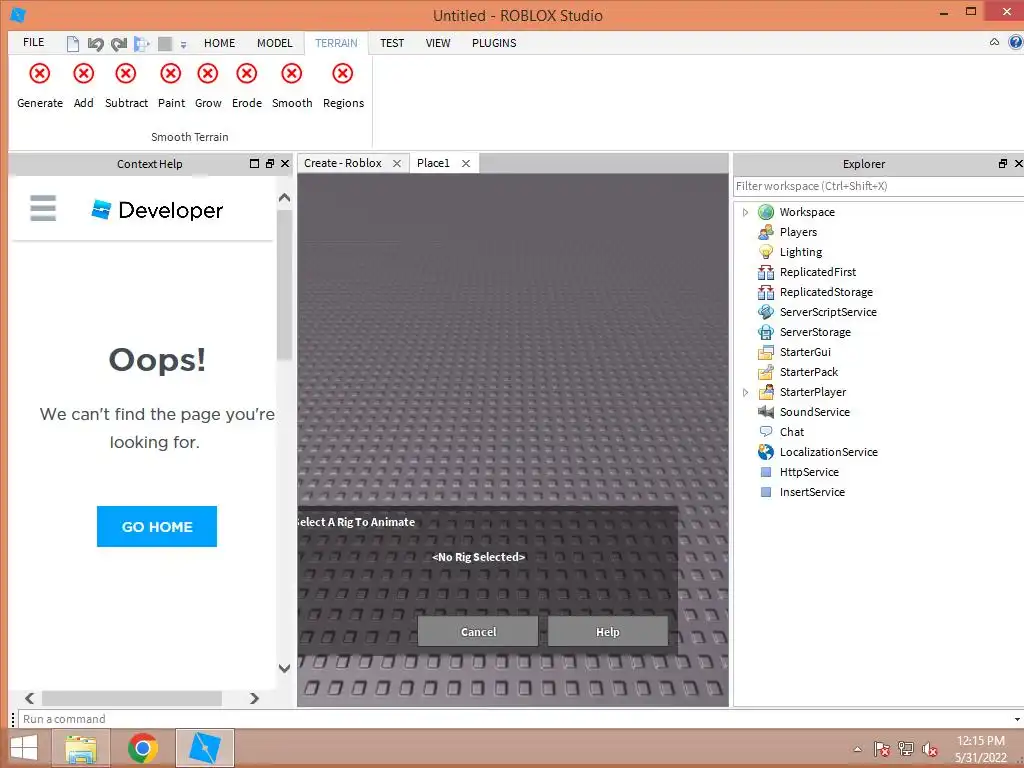Click Context Help vertical scrollbar up arrow
Screen dimensions: 1024x768
pyautogui.click(x=285, y=197)
